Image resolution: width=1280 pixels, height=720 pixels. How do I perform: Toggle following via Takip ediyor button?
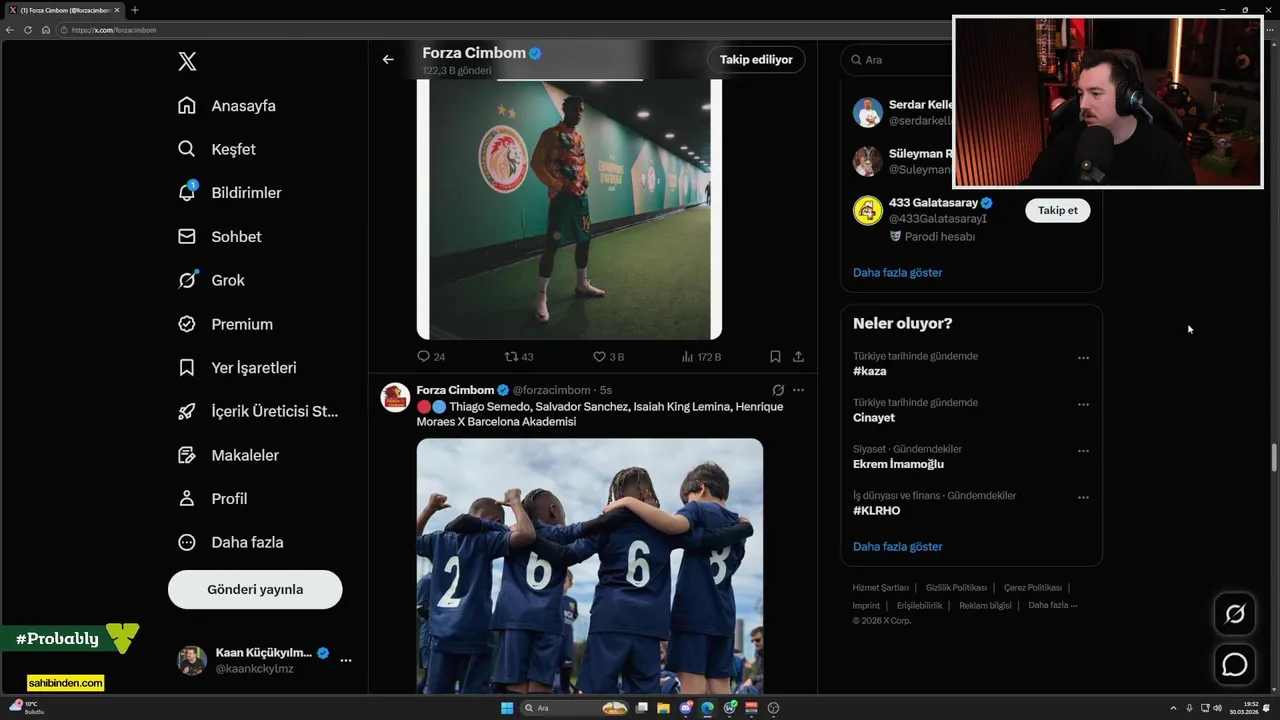pyautogui.click(x=756, y=60)
